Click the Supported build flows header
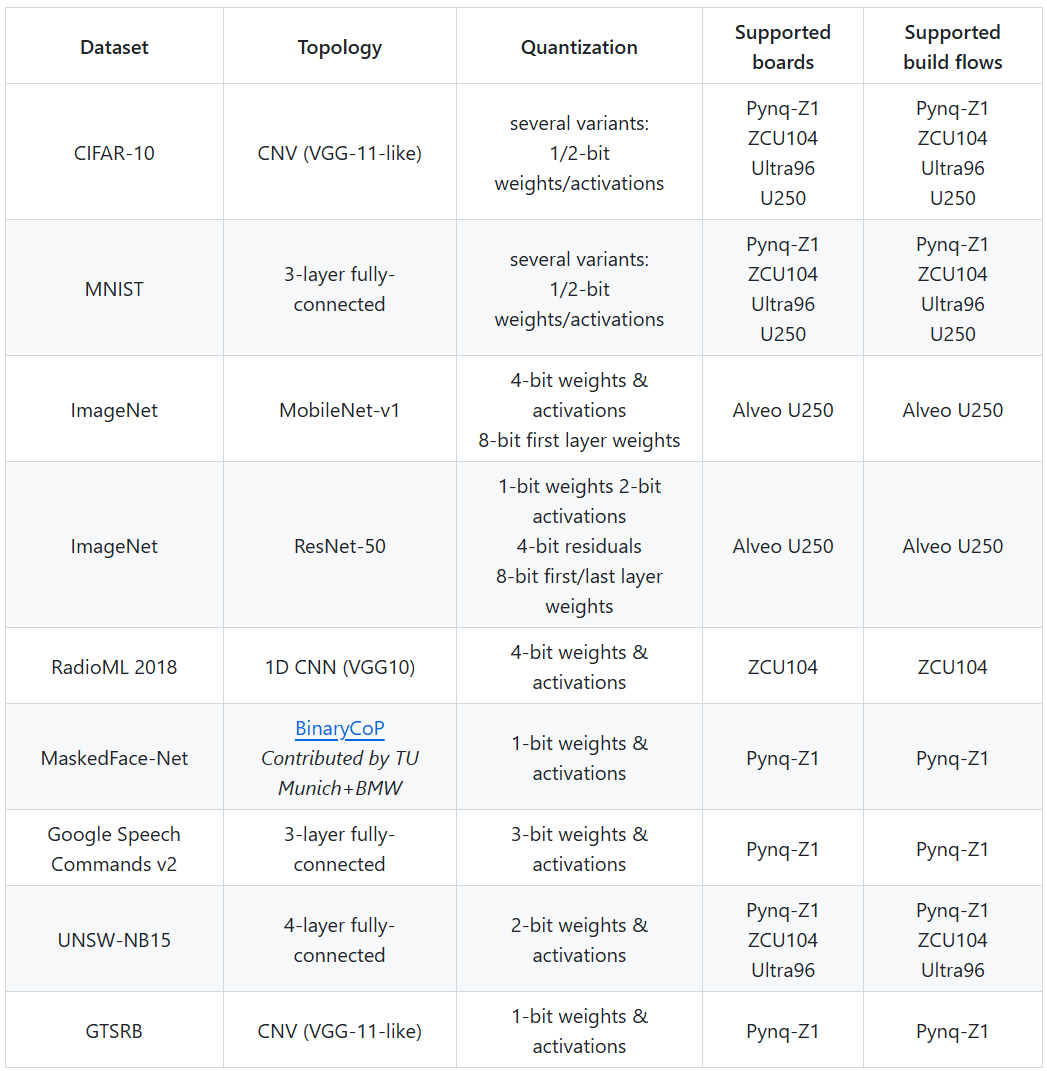The width and height of the screenshot is (1047, 1071). 953,47
